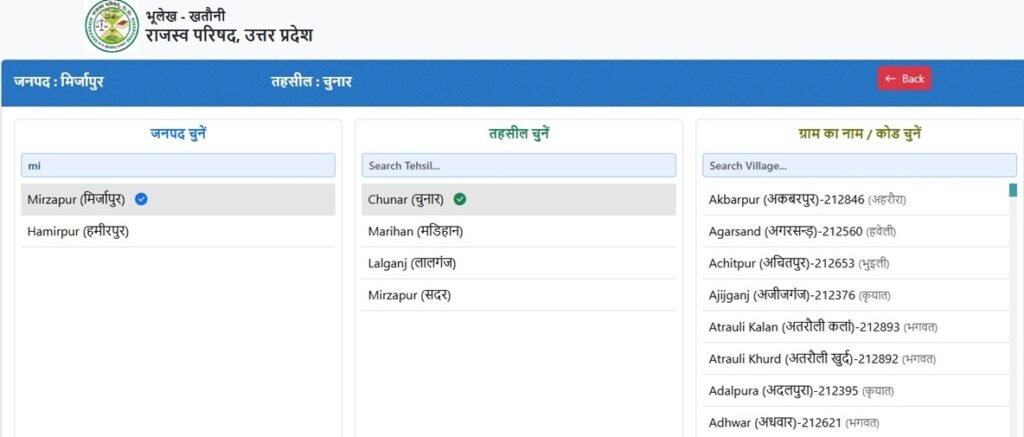Click the blue checkmark beside Mirzapur district
The height and width of the screenshot is (437, 1024).
141,199
